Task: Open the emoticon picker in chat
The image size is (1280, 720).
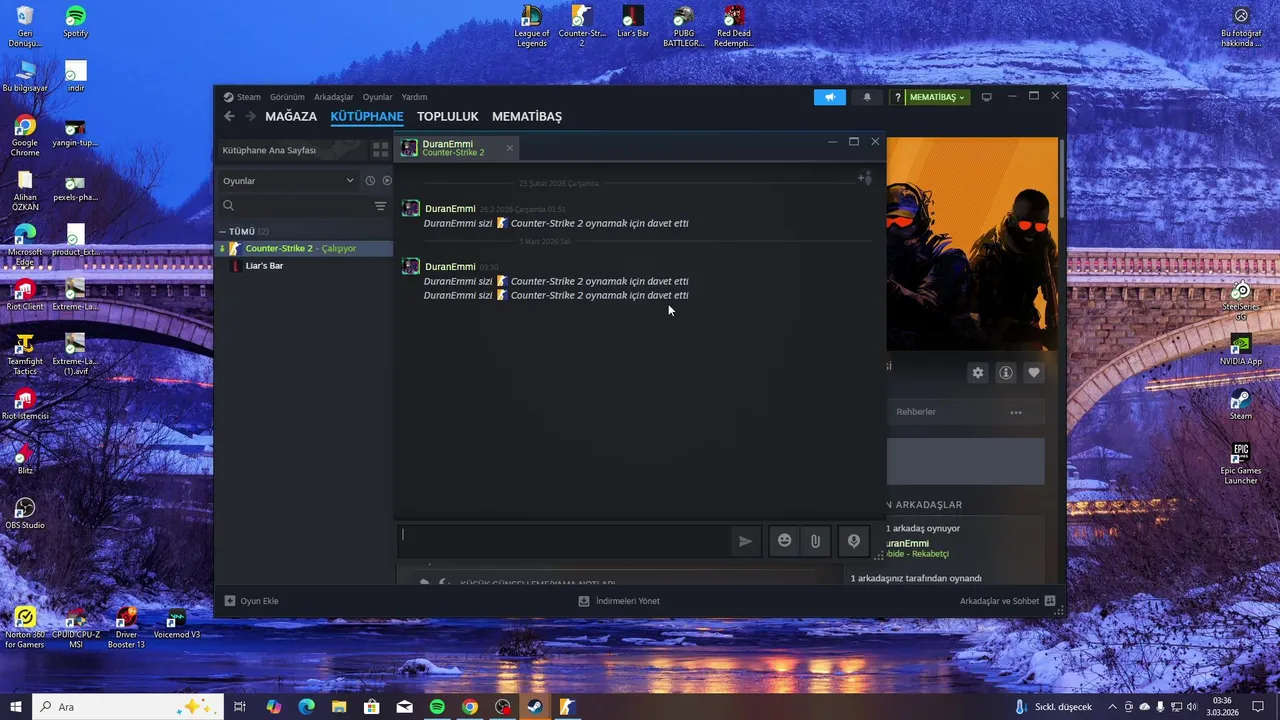Action: [784, 541]
